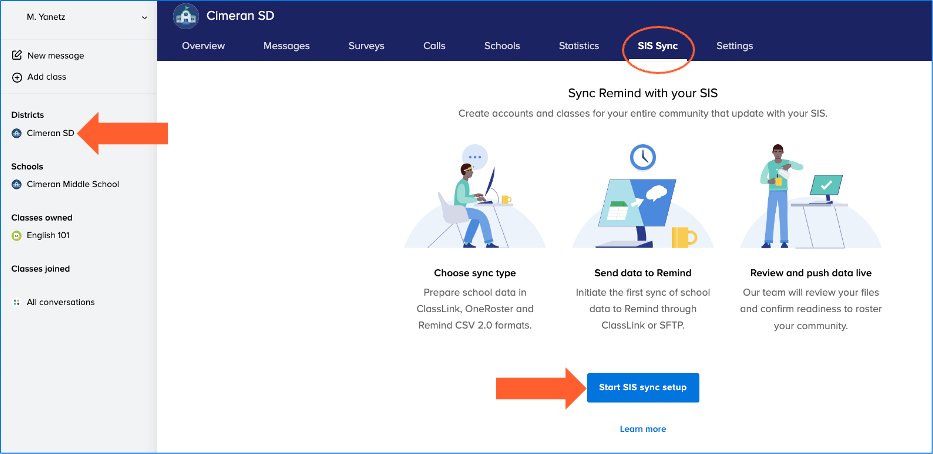Viewport: 933px width, 454px height.
Task: Click the Choose sync type illustration
Action: 475,197
